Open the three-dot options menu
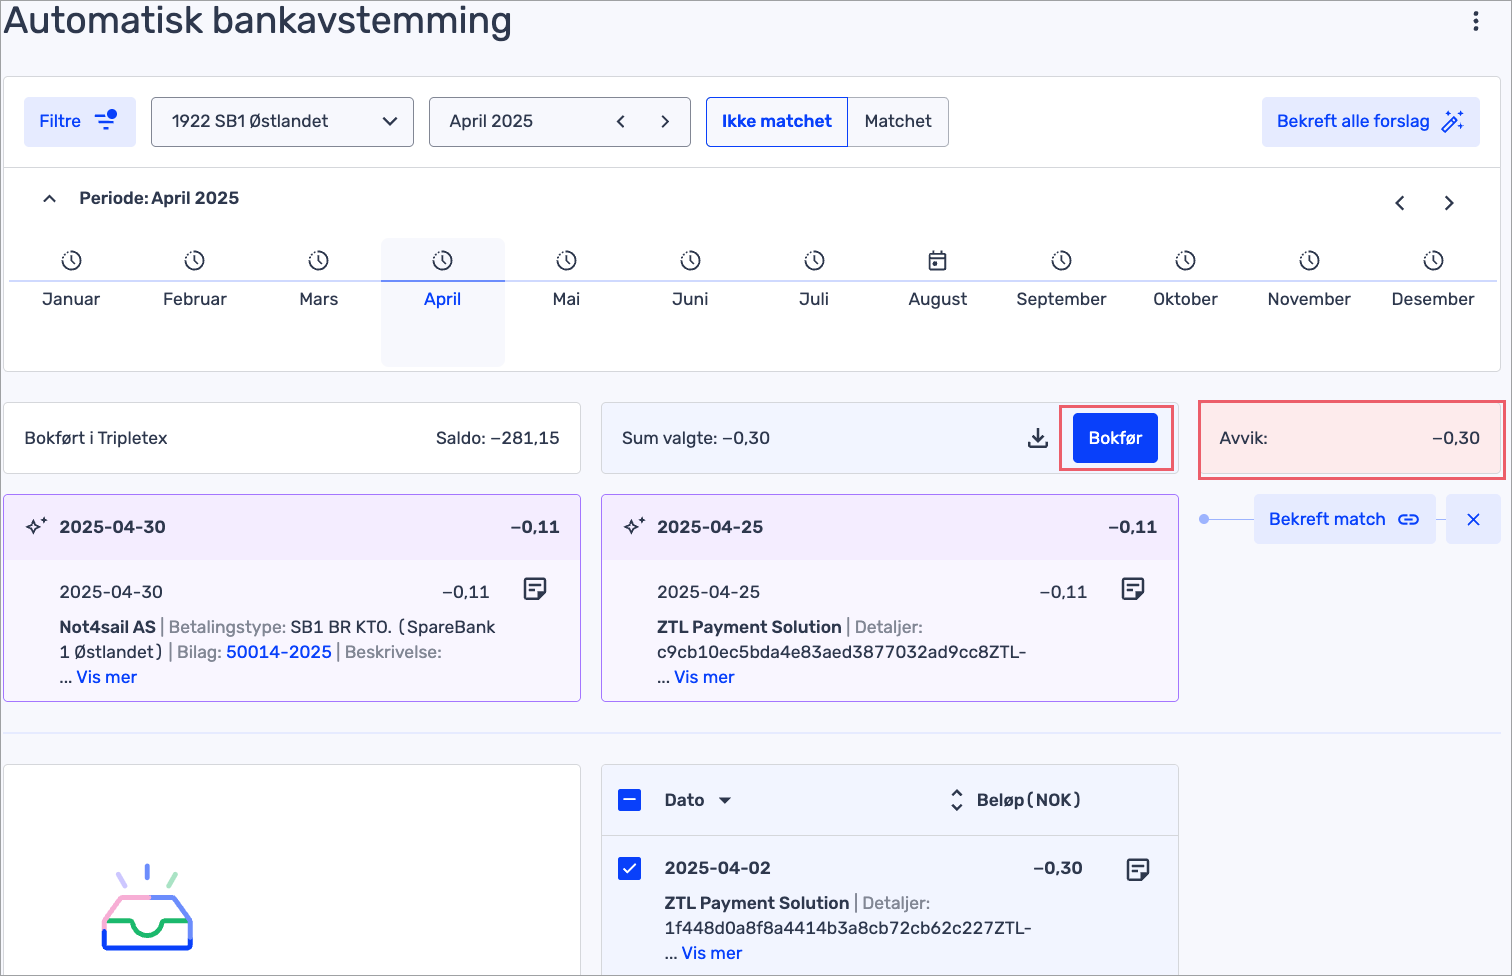1512x976 pixels. coord(1475,21)
